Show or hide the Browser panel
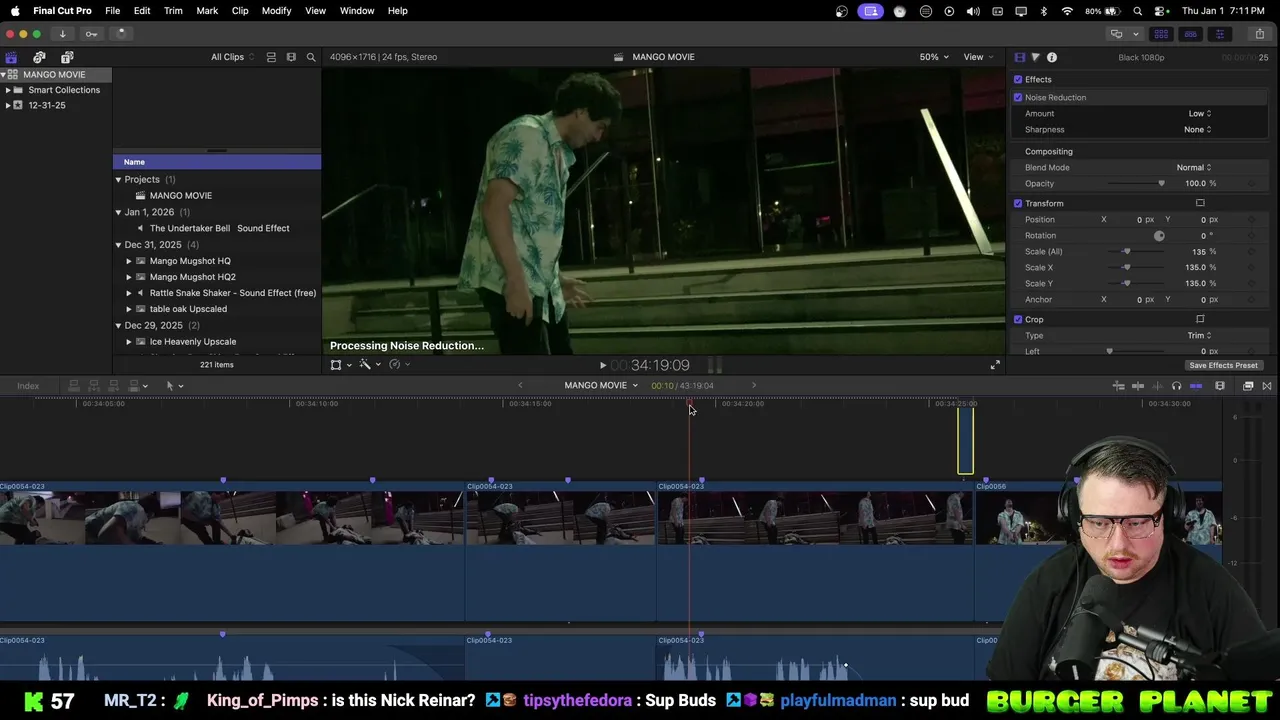1280x720 pixels. pyautogui.click(x=1160, y=34)
